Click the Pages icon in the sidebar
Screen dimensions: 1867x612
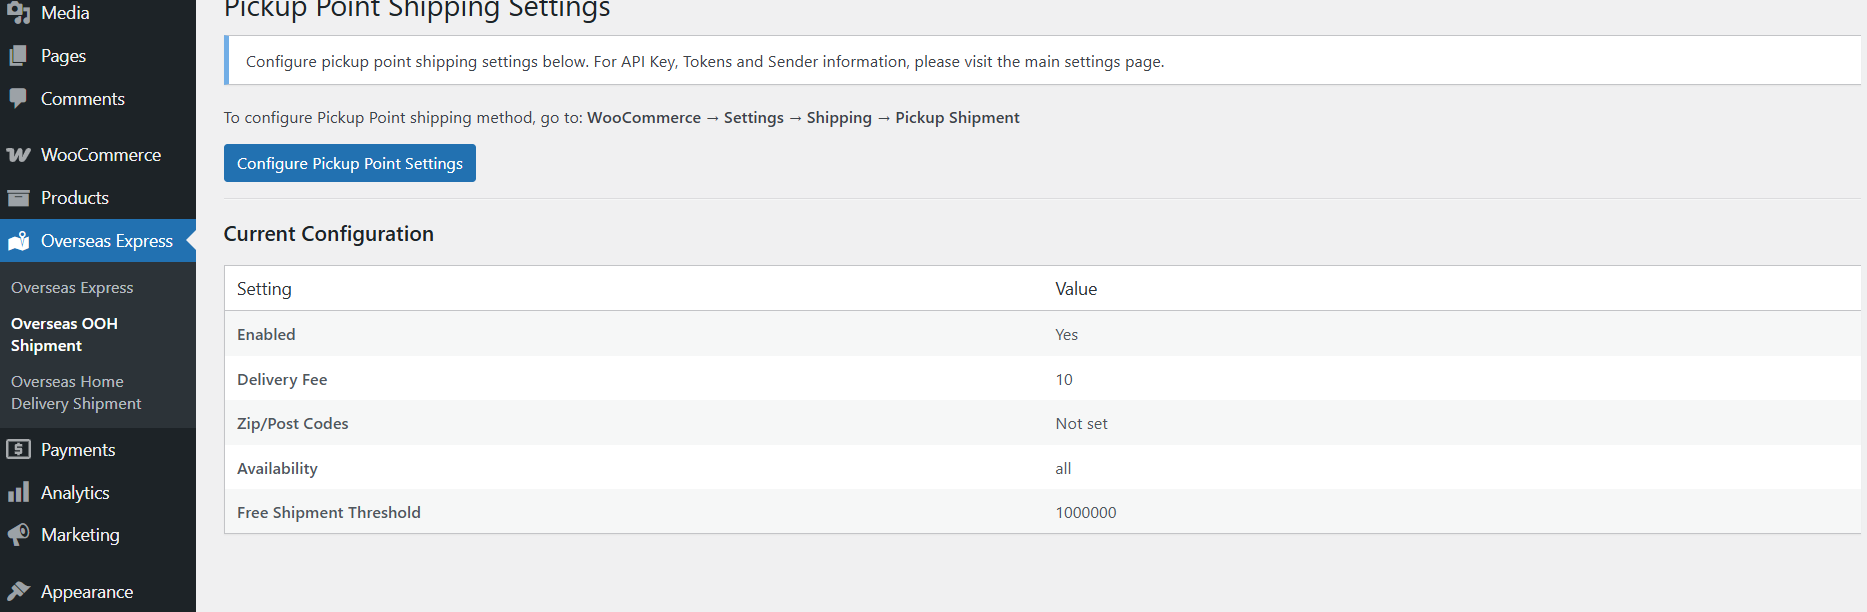(18, 55)
